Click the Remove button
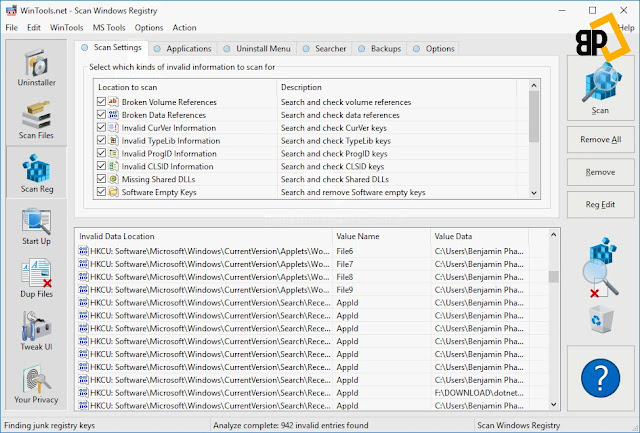 tap(600, 172)
